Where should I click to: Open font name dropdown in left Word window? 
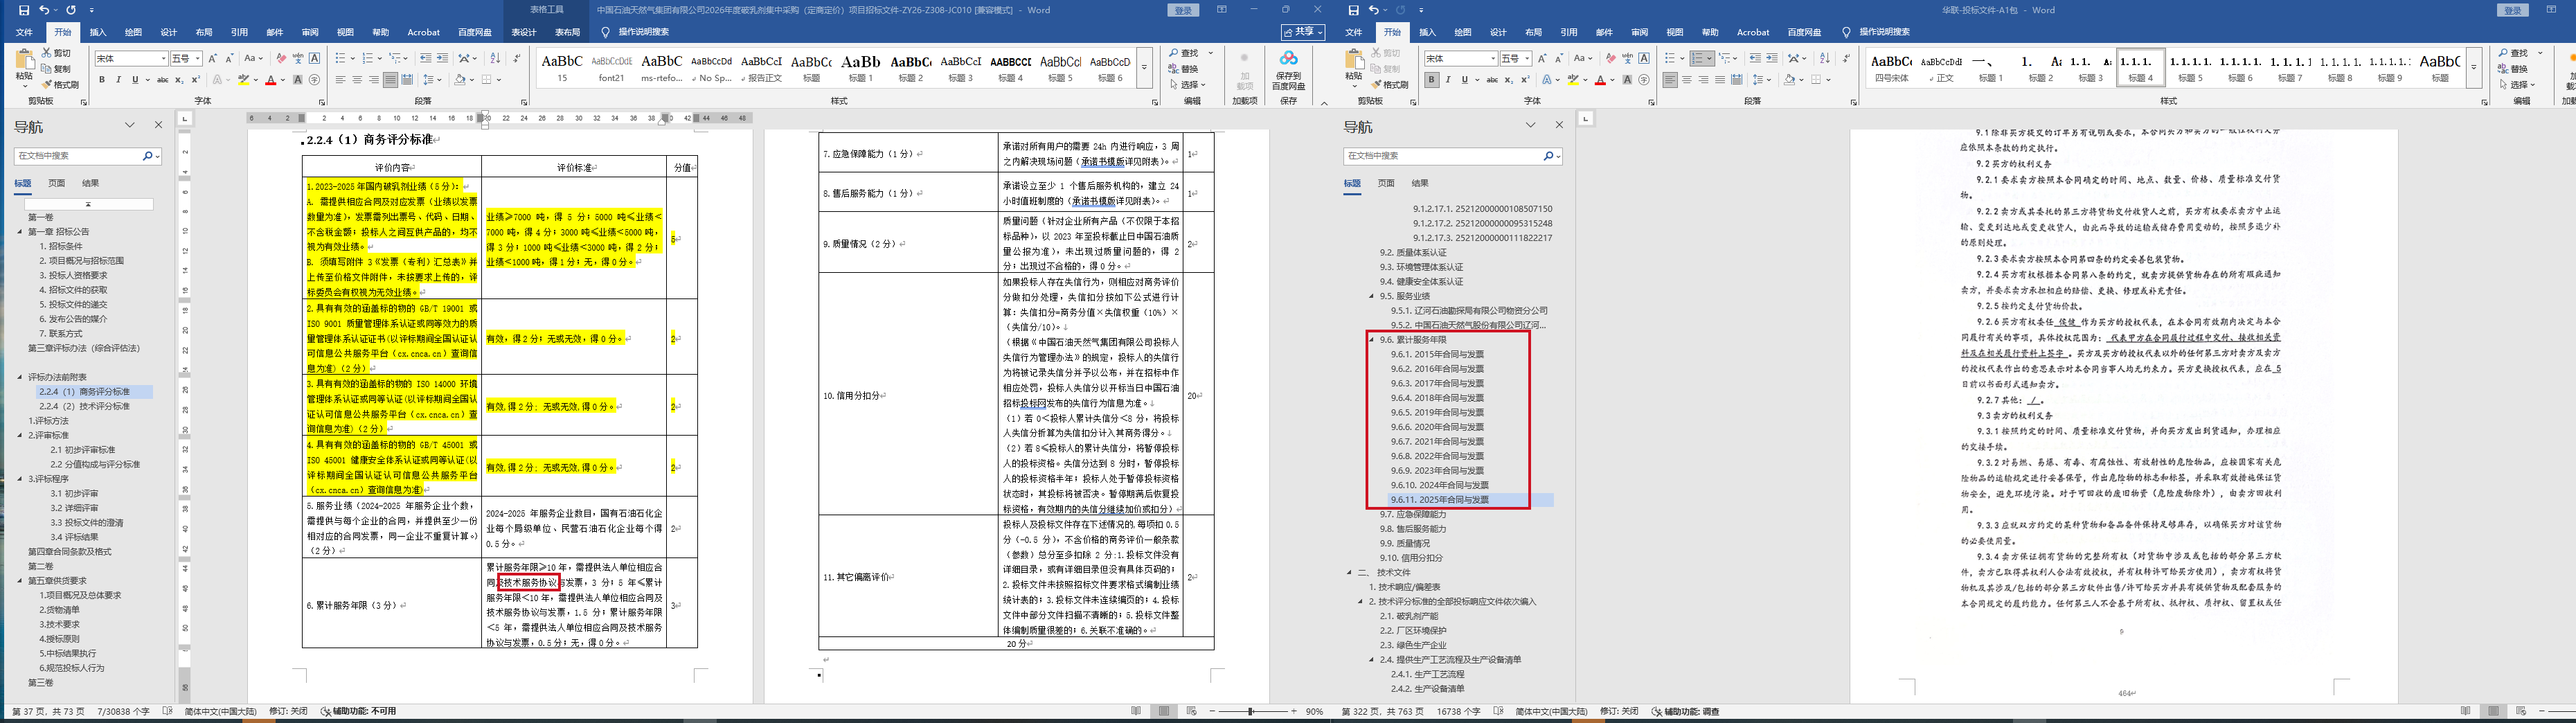tap(164, 59)
